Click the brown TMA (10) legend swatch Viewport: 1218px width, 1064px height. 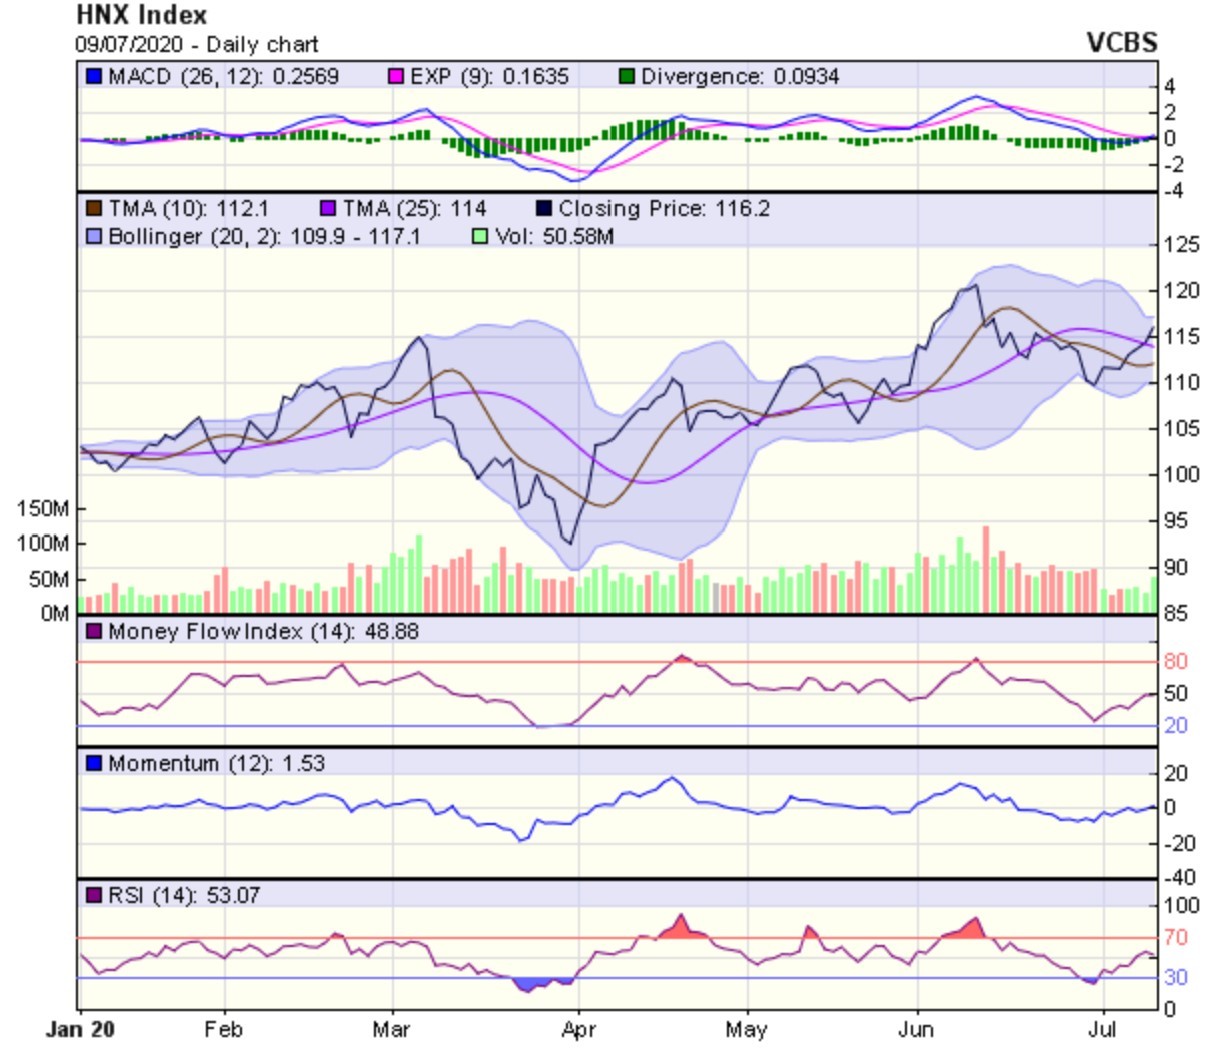pos(96,209)
